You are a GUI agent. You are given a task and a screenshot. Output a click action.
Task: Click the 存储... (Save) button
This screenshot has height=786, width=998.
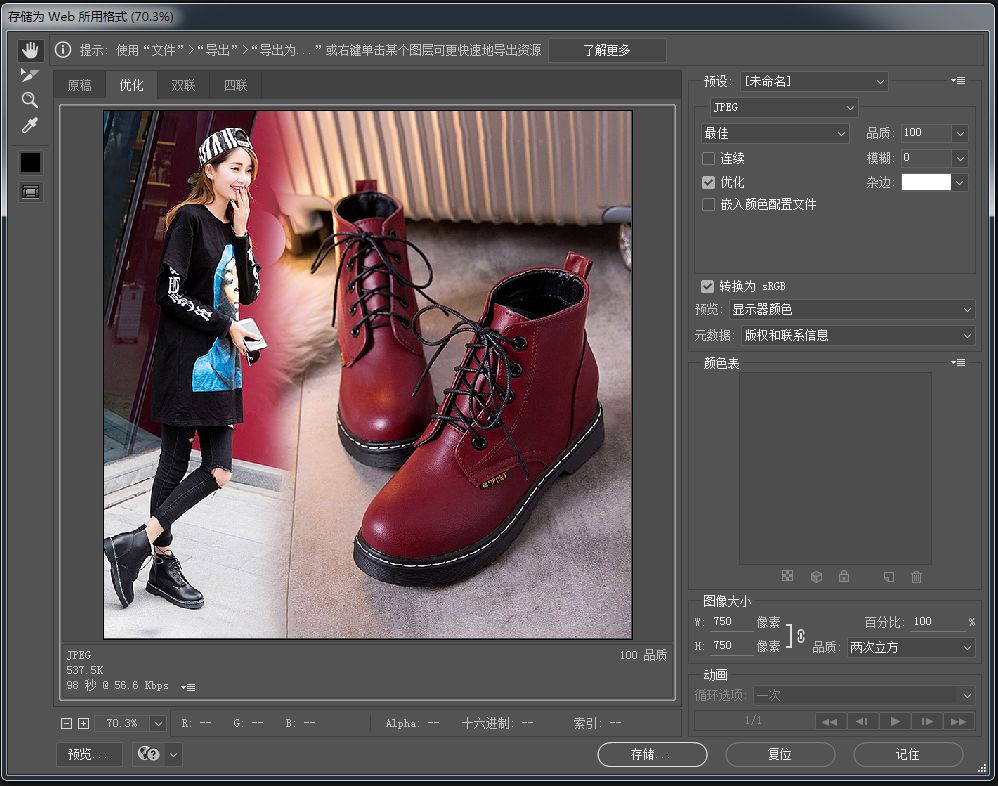(x=652, y=754)
